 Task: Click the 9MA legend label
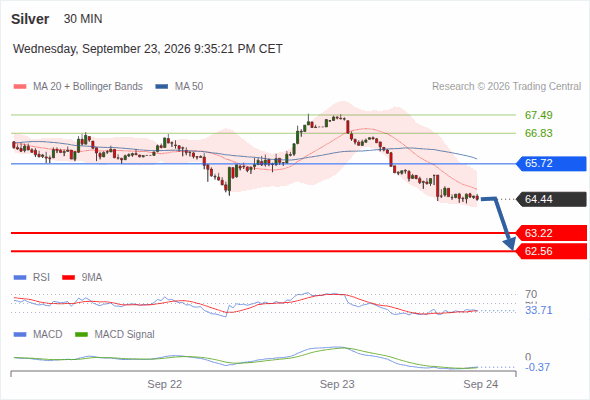(92, 277)
